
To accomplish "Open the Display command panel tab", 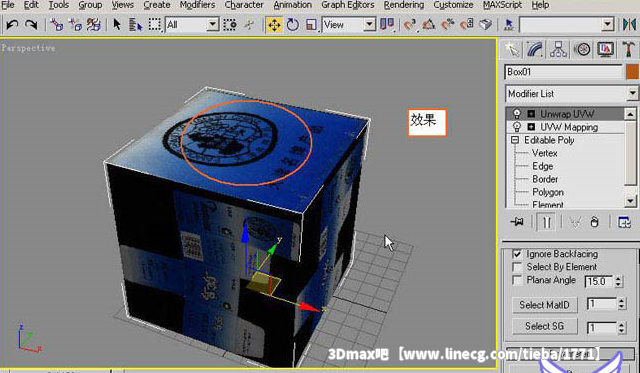I will [x=605, y=50].
